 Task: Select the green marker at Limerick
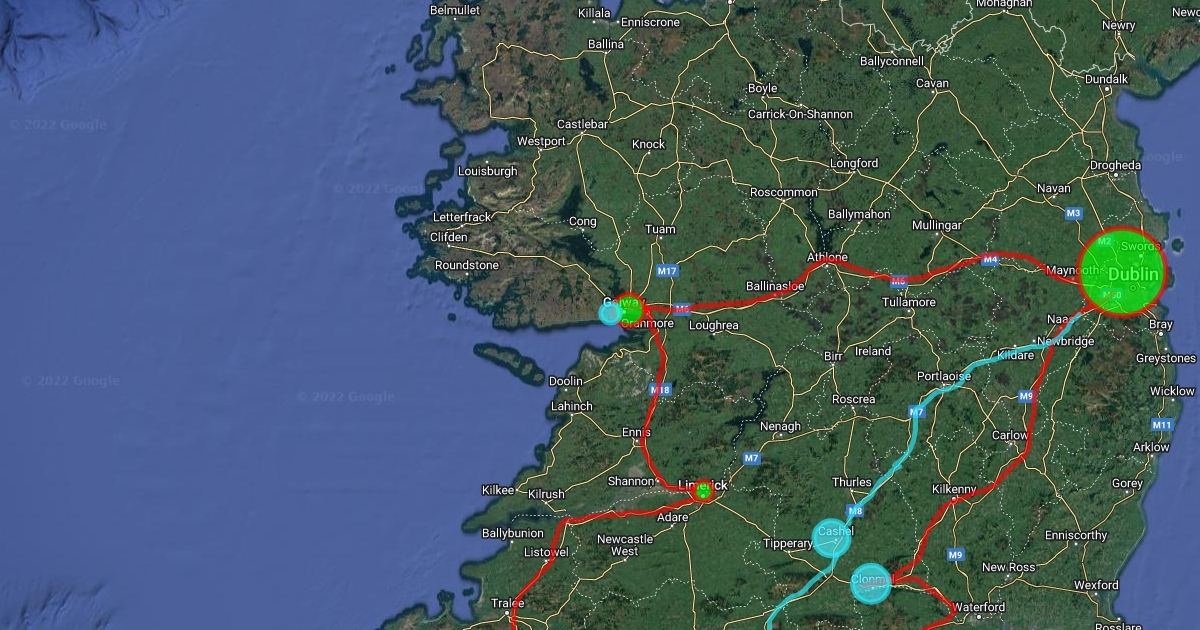tap(703, 490)
